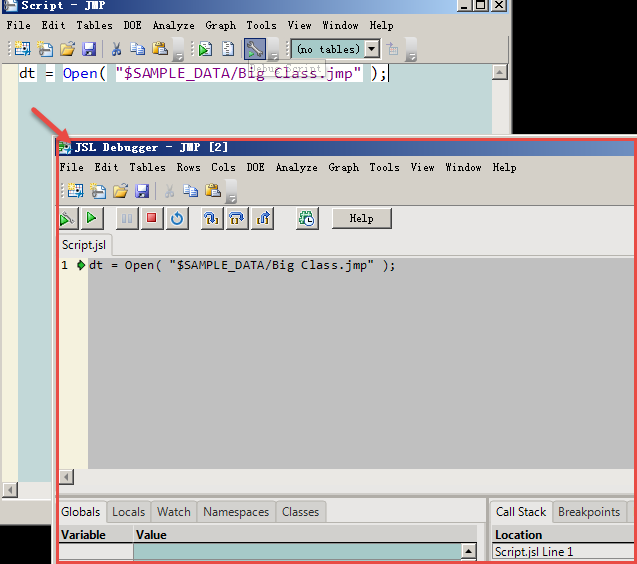This screenshot has width=637, height=564.
Task: Open DOE menu in Script window
Action: [x=132, y=25]
